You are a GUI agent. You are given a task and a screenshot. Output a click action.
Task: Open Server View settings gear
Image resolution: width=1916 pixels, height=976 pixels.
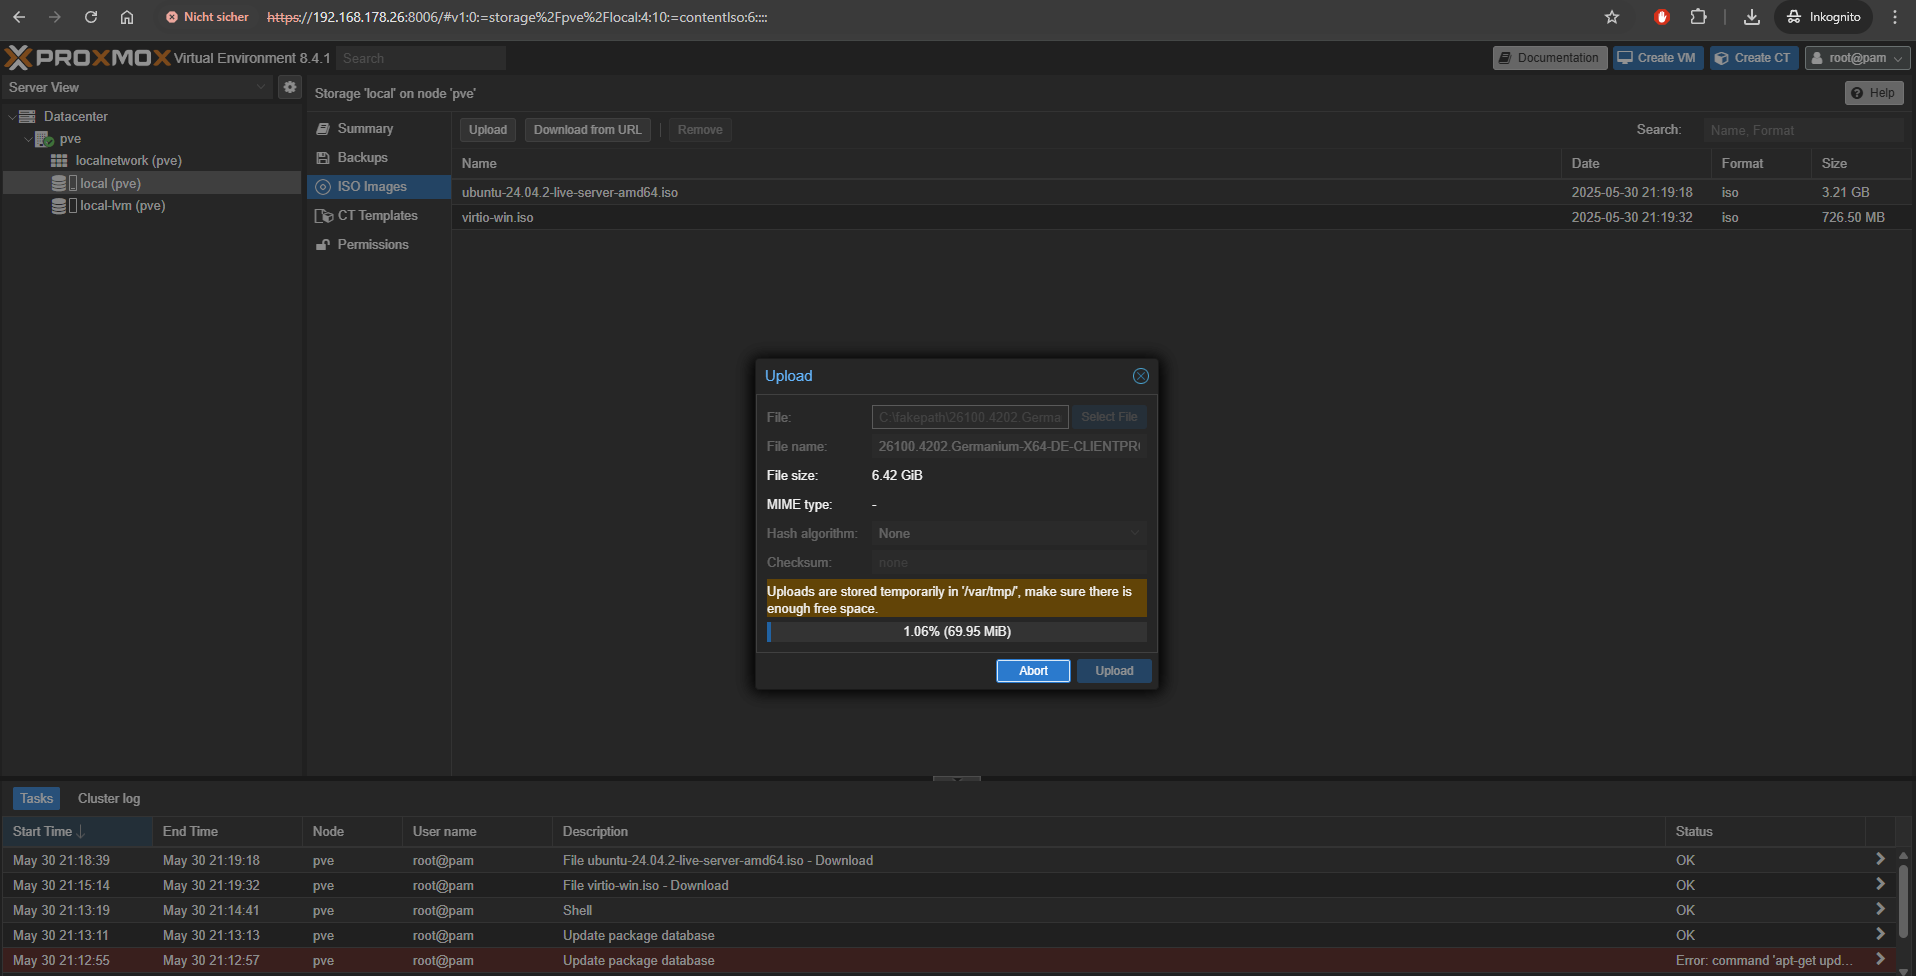tap(290, 87)
